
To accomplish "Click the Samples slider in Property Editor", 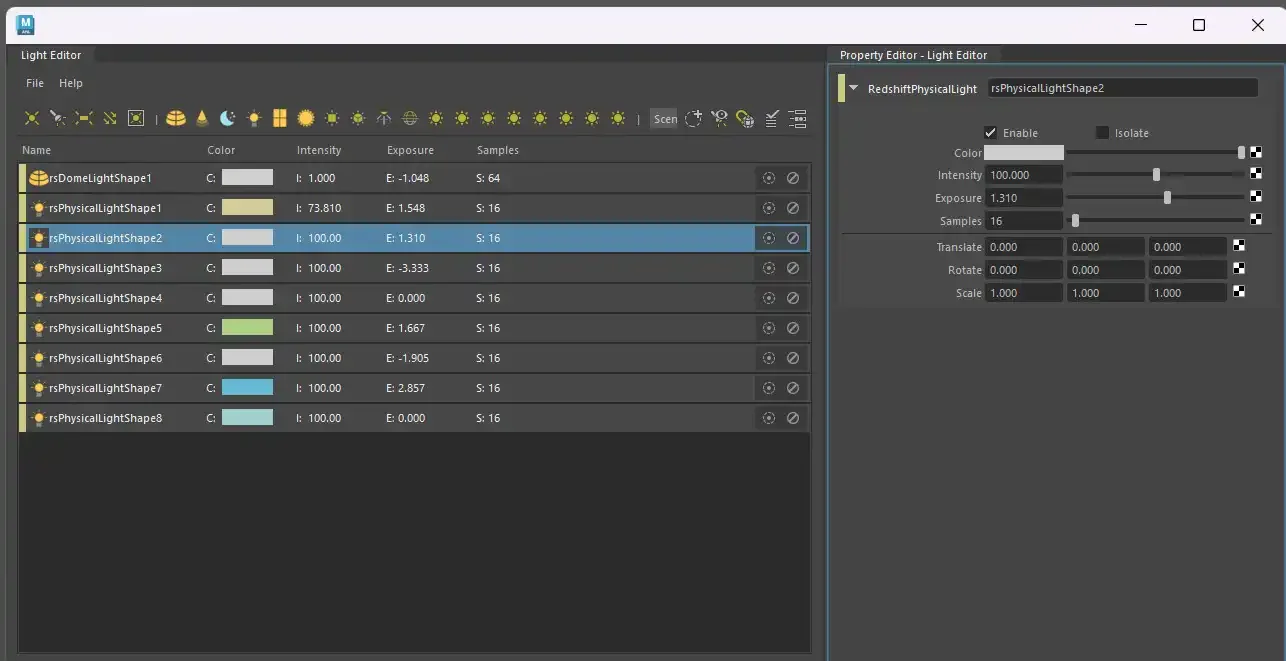I will [1156, 220].
